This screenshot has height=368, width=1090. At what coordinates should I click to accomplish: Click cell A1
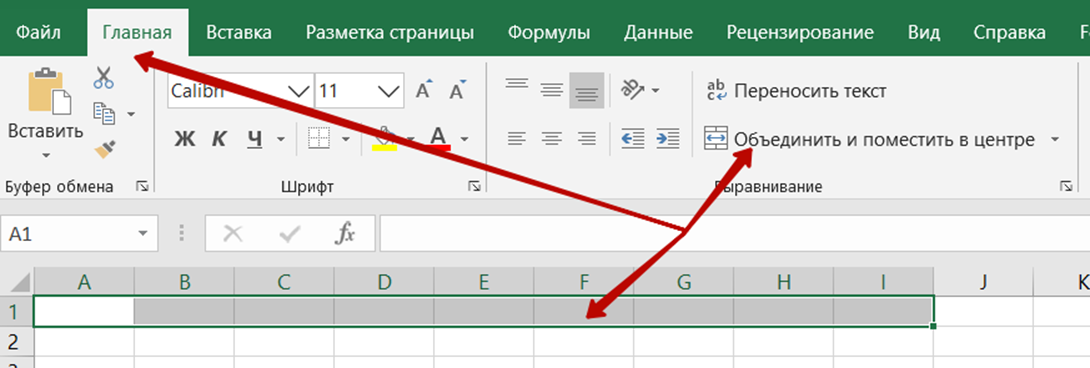[84, 311]
